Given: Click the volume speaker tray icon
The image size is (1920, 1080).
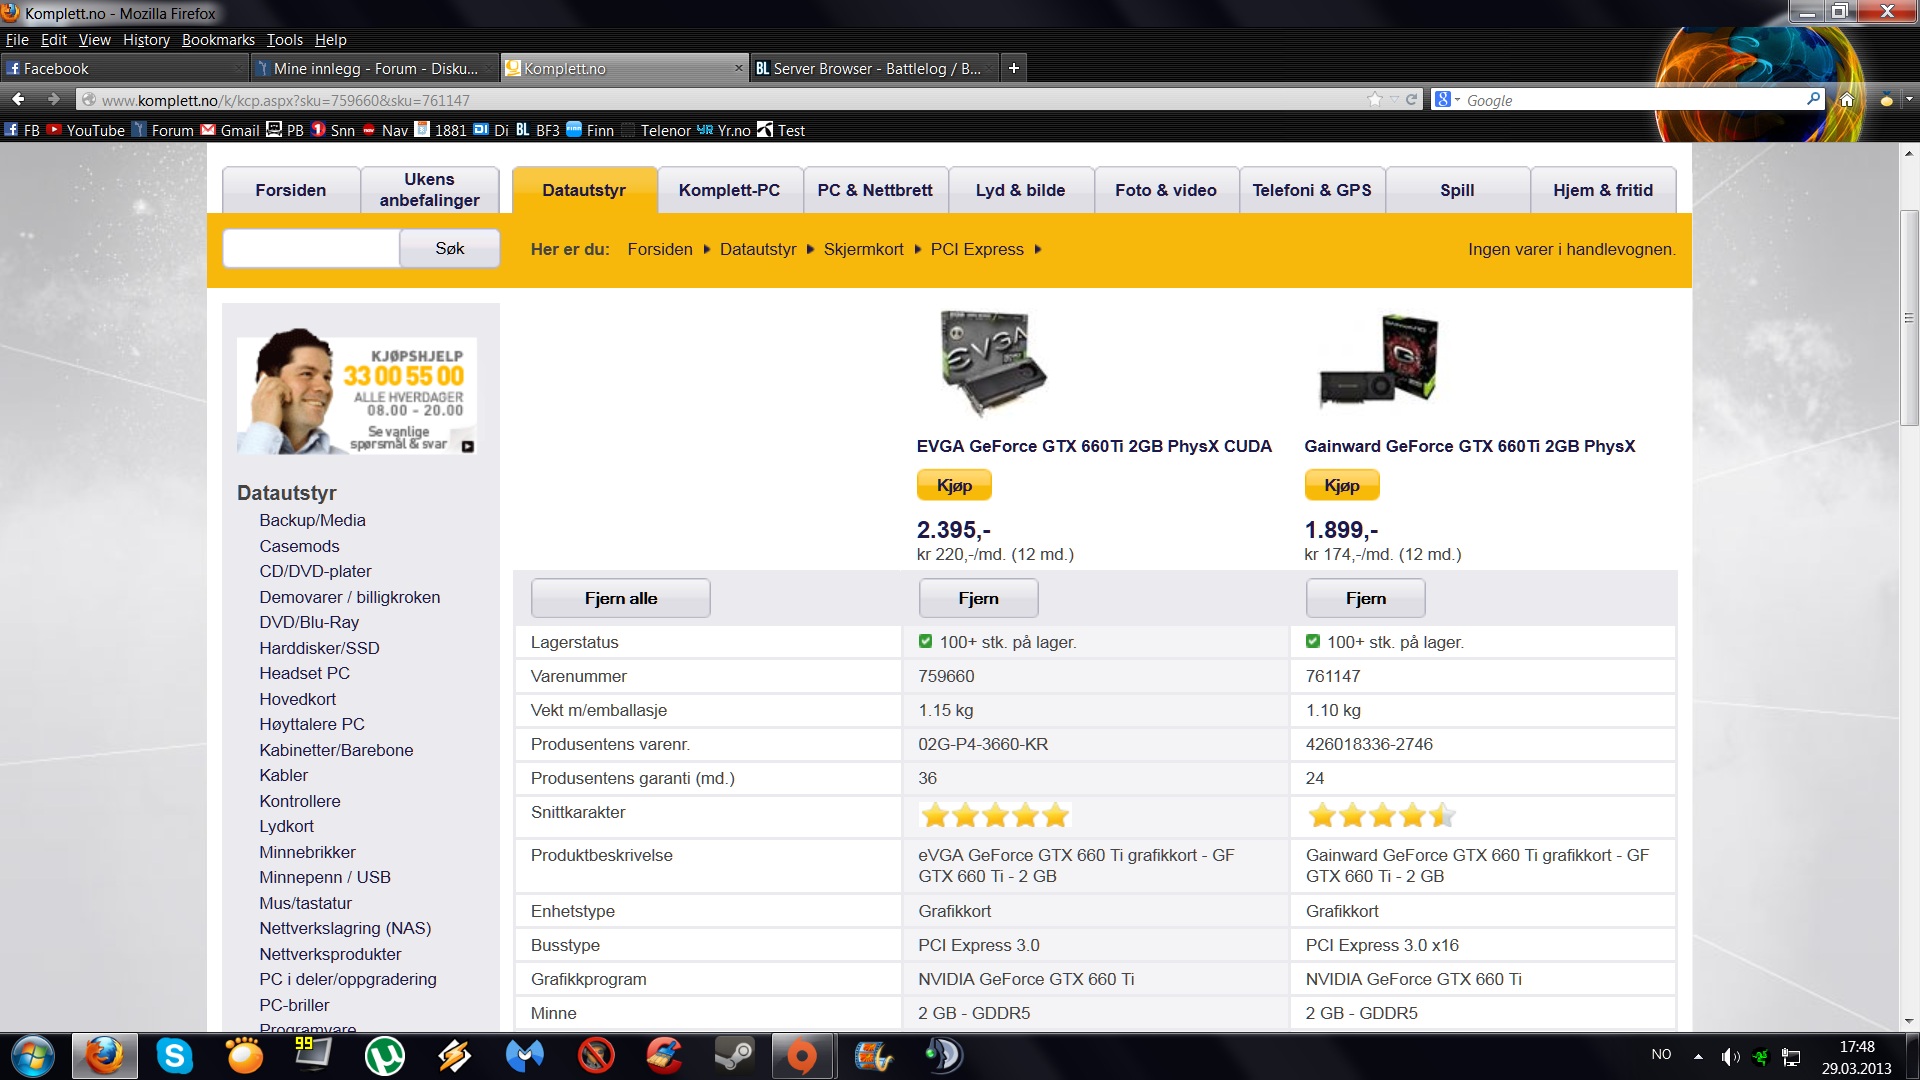Looking at the screenshot, I should [1730, 1056].
